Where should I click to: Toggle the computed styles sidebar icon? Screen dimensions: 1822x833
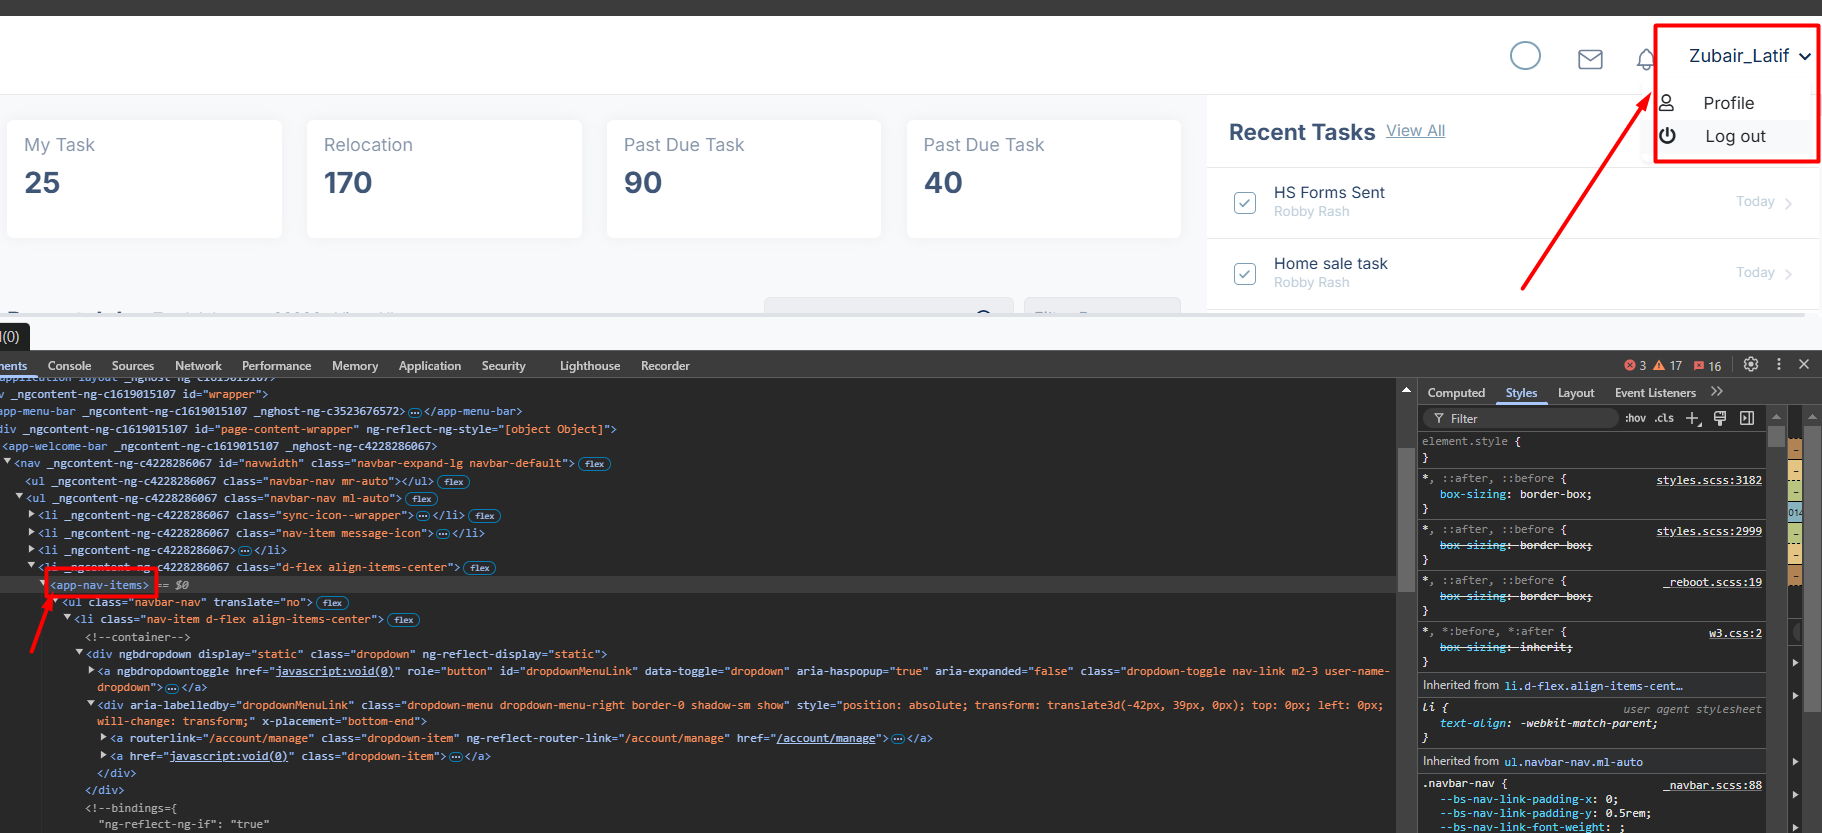(x=1747, y=418)
